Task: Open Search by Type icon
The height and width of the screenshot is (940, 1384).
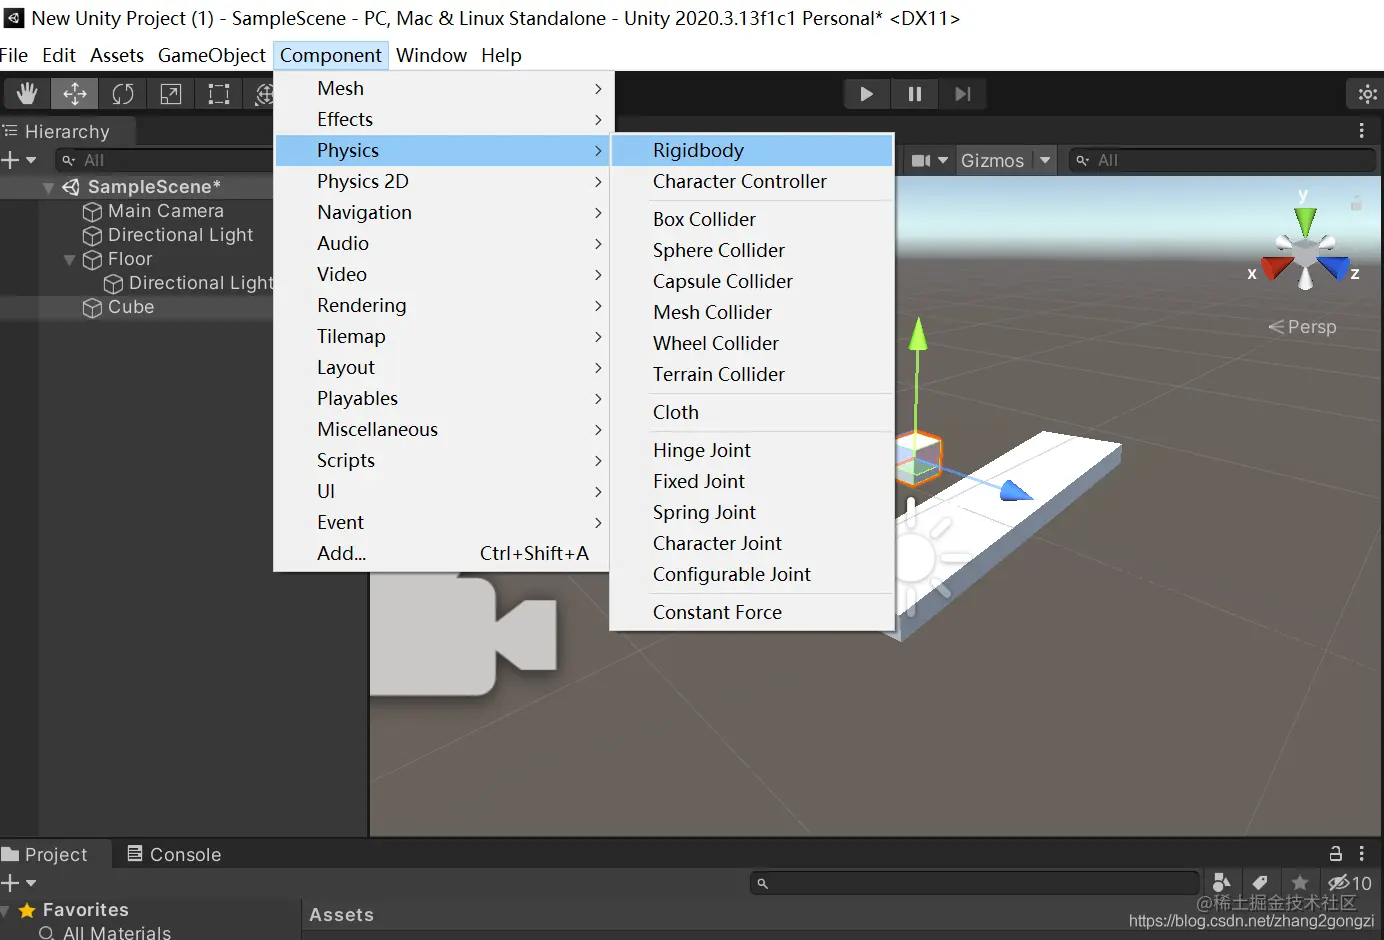Action: pyautogui.click(x=1221, y=883)
